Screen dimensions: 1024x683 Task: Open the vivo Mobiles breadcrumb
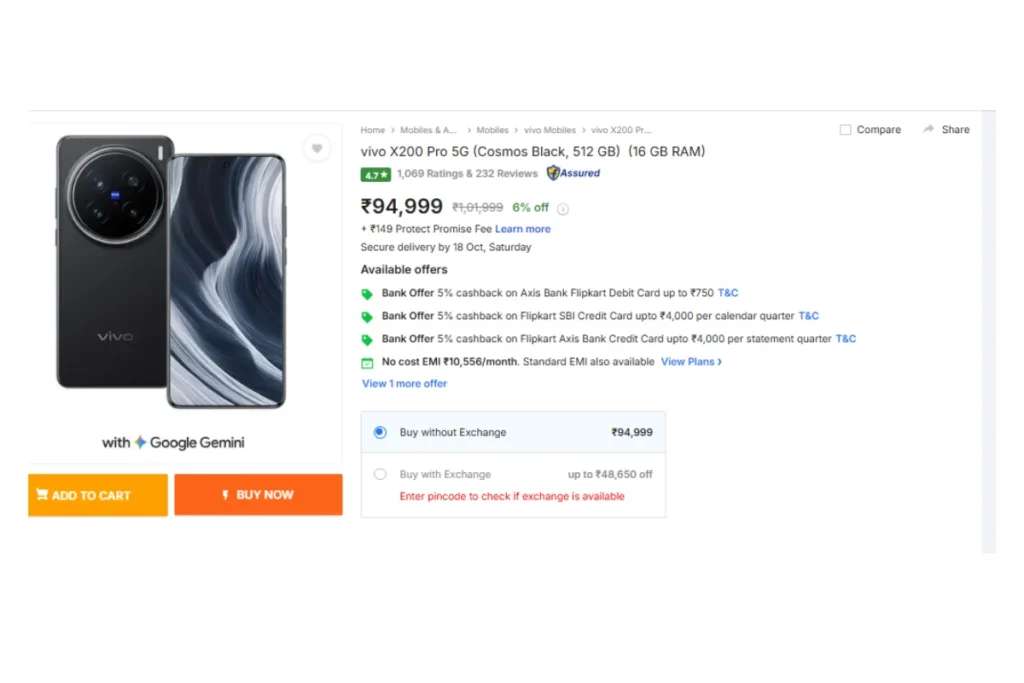pyautogui.click(x=550, y=130)
